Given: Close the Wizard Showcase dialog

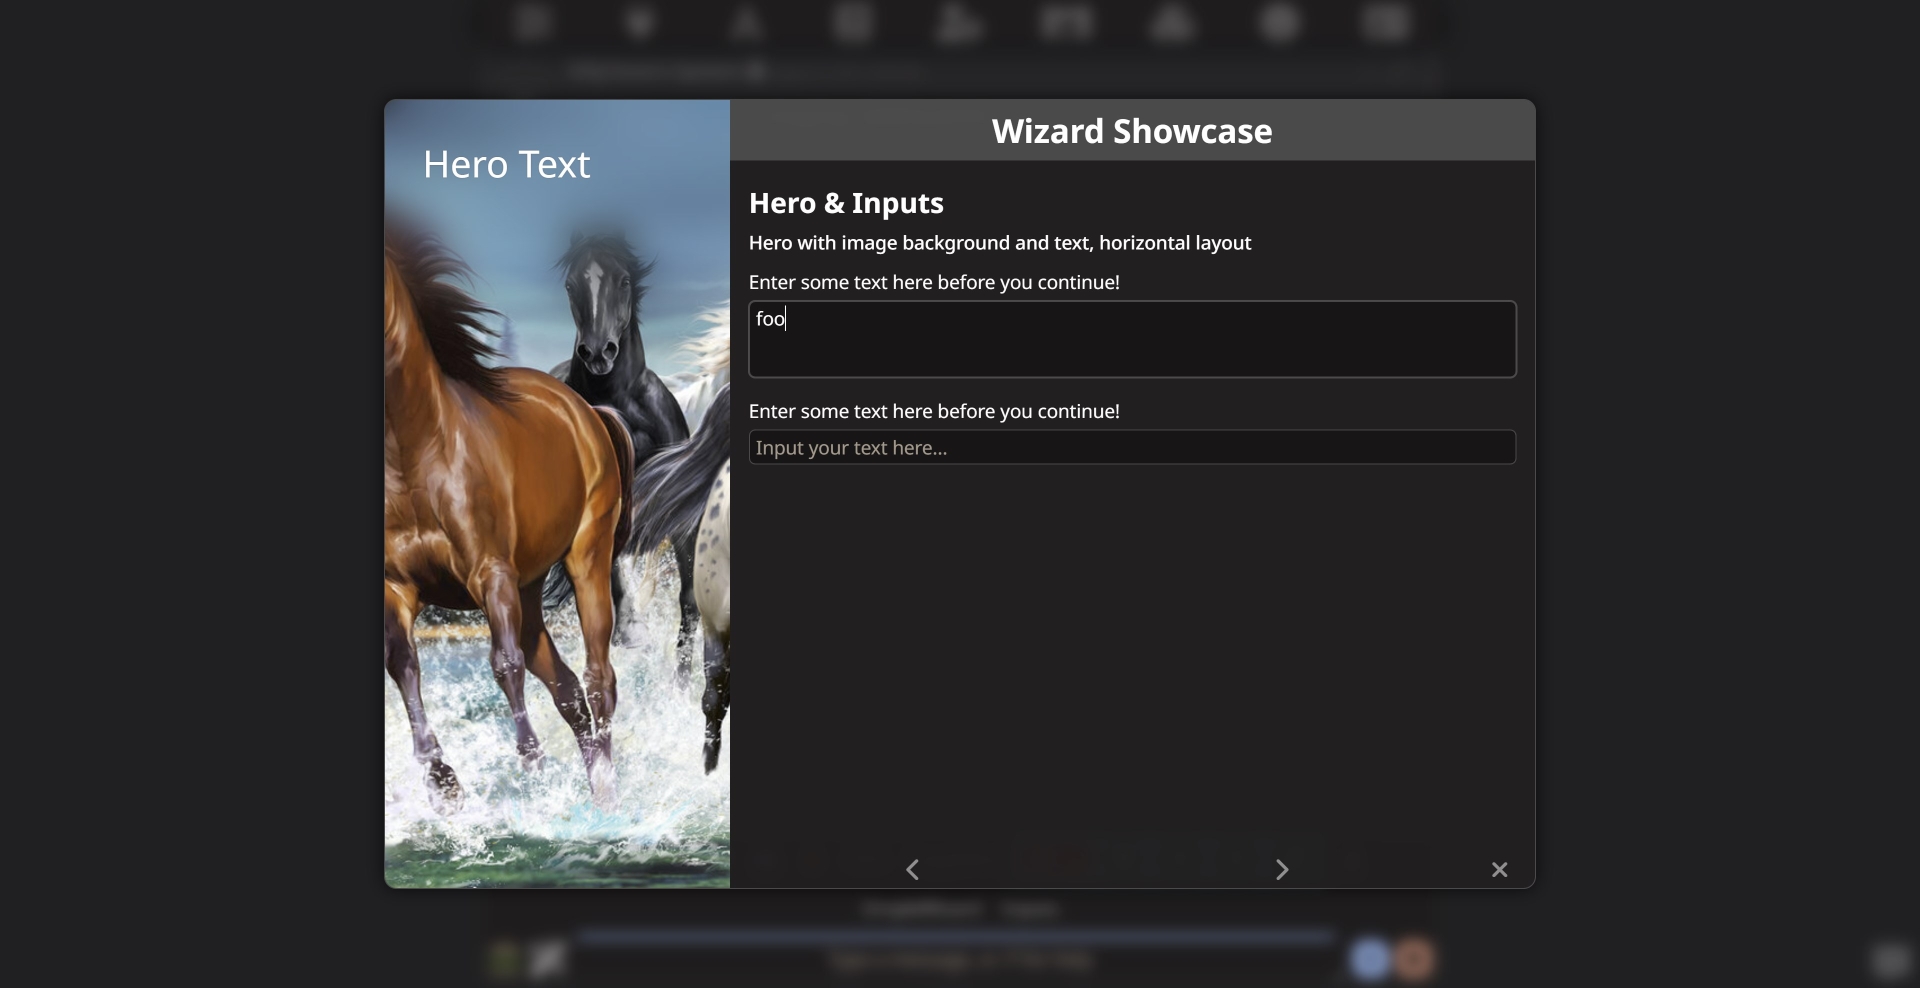Looking at the screenshot, I should (1499, 870).
